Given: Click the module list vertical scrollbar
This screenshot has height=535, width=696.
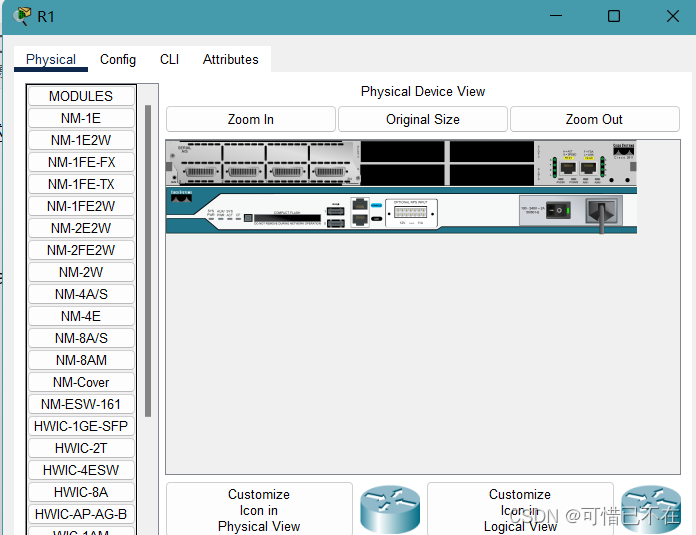Looking at the screenshot, I should point(148,261).
